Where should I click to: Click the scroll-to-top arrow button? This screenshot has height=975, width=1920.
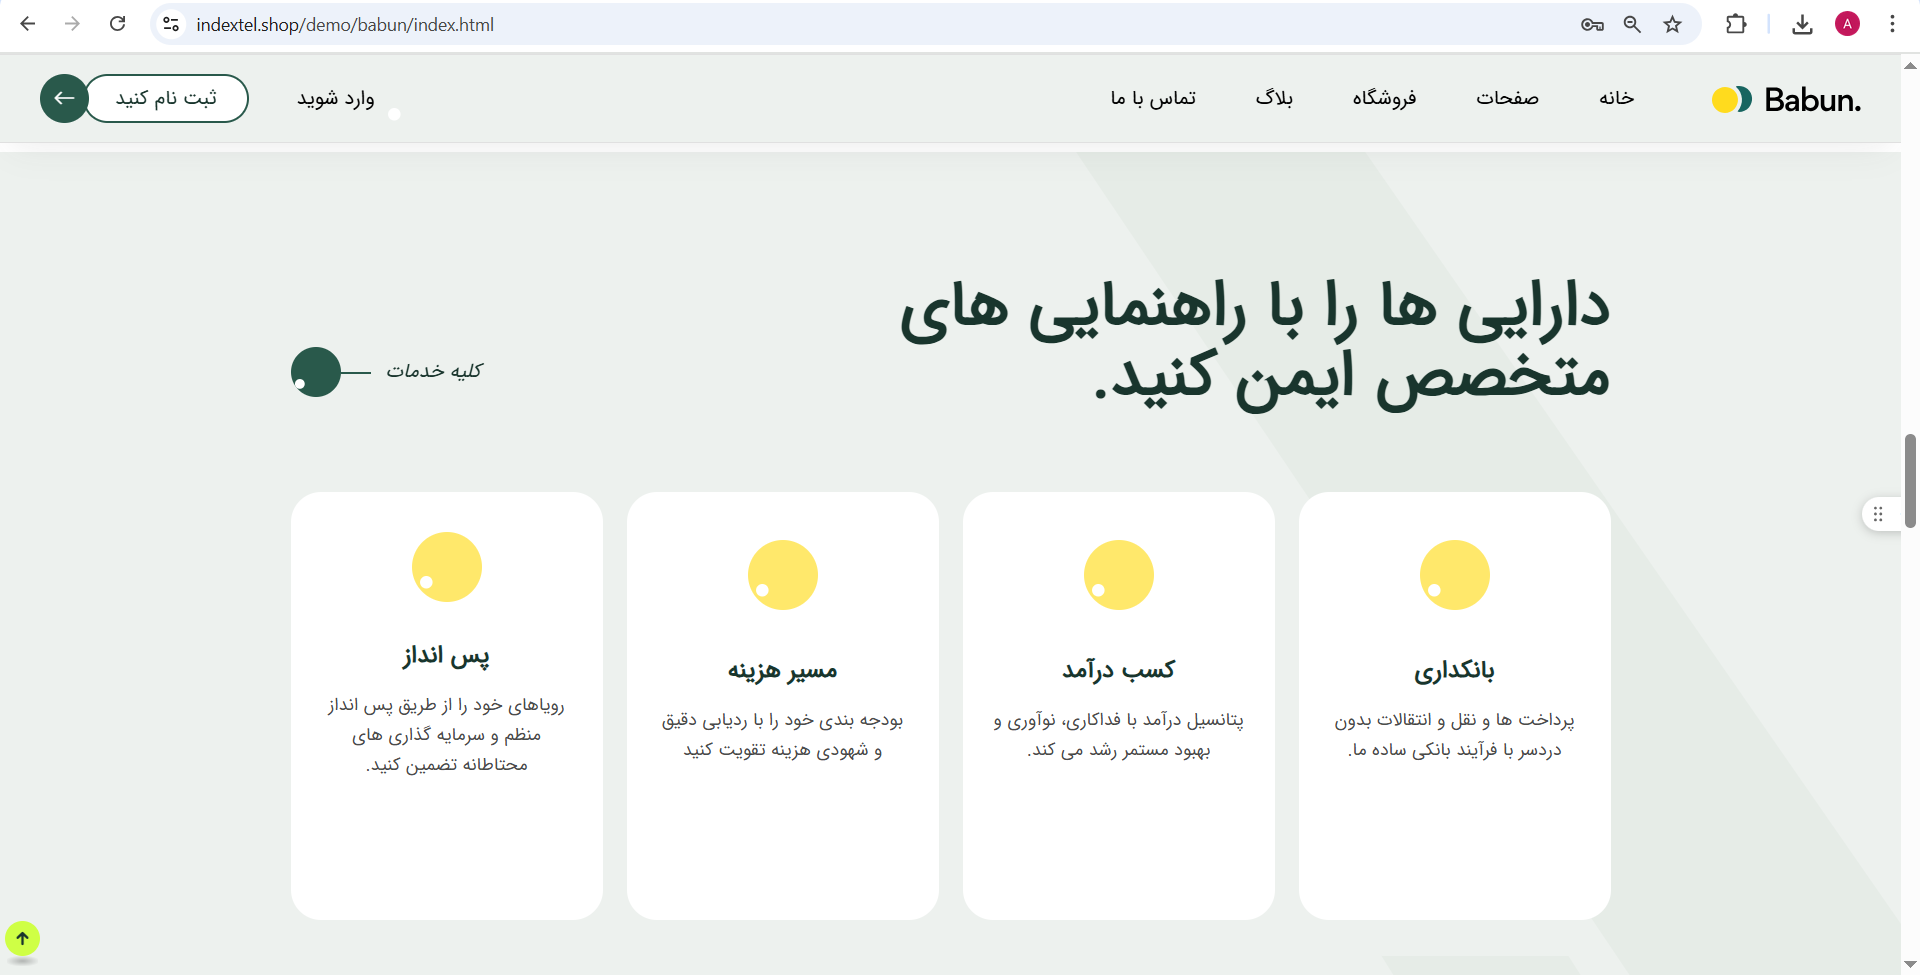pyautogui.click(x=22, y=939)
